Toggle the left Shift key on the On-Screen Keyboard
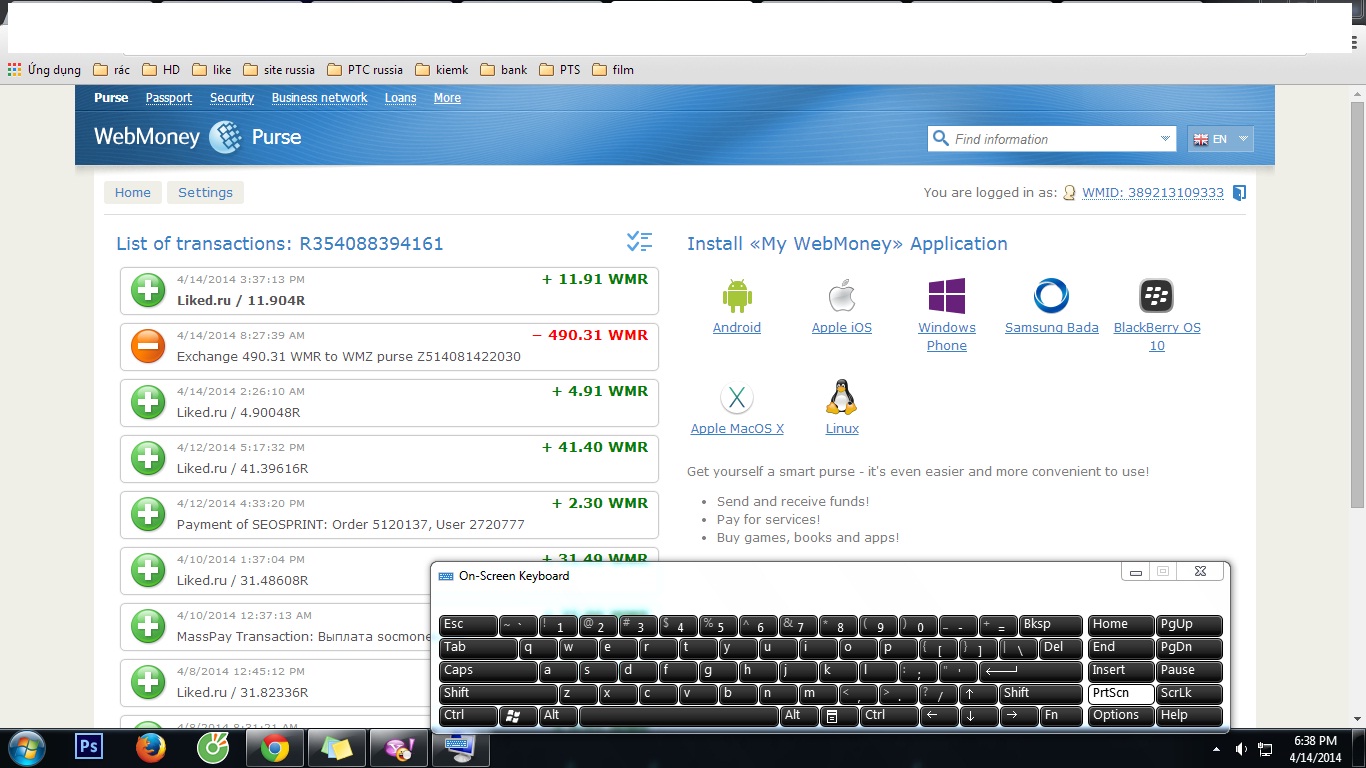This screenshot has width=1366, height=768. click(498, 694)
